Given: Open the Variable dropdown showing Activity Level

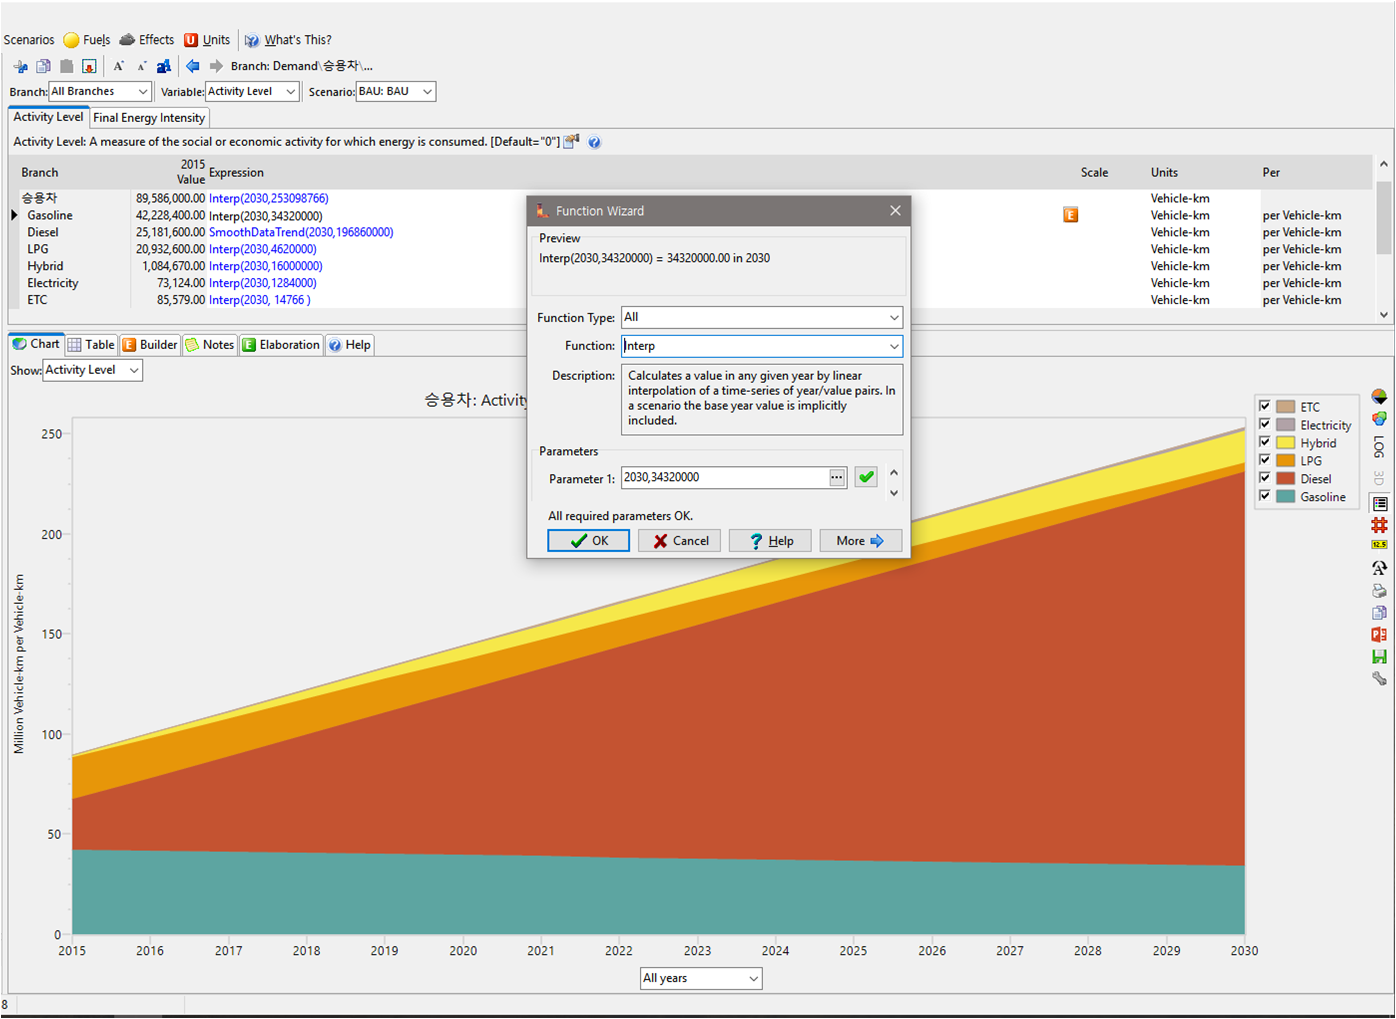Looking at the screenshot, I should (252, 91).
